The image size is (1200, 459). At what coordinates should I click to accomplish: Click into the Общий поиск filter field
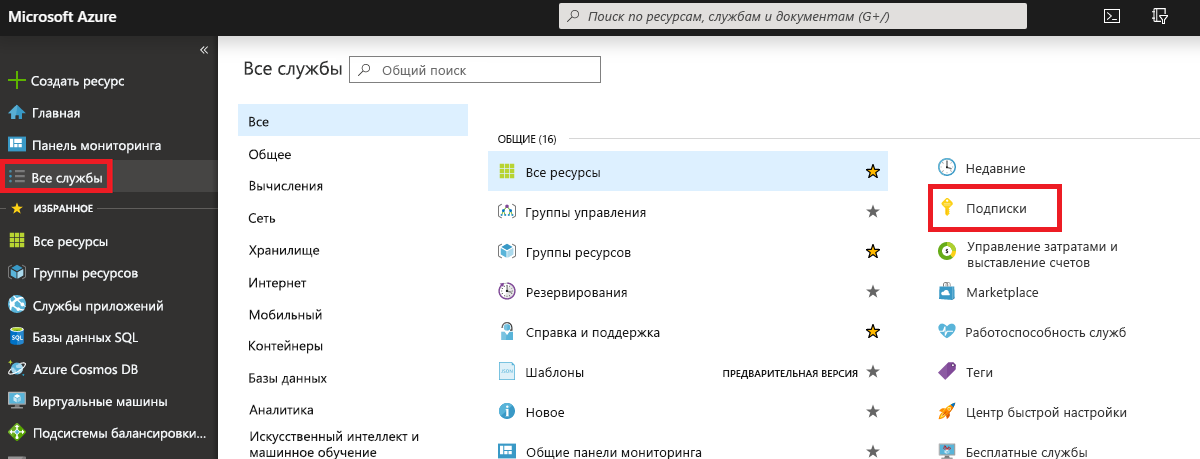(475, 70)
